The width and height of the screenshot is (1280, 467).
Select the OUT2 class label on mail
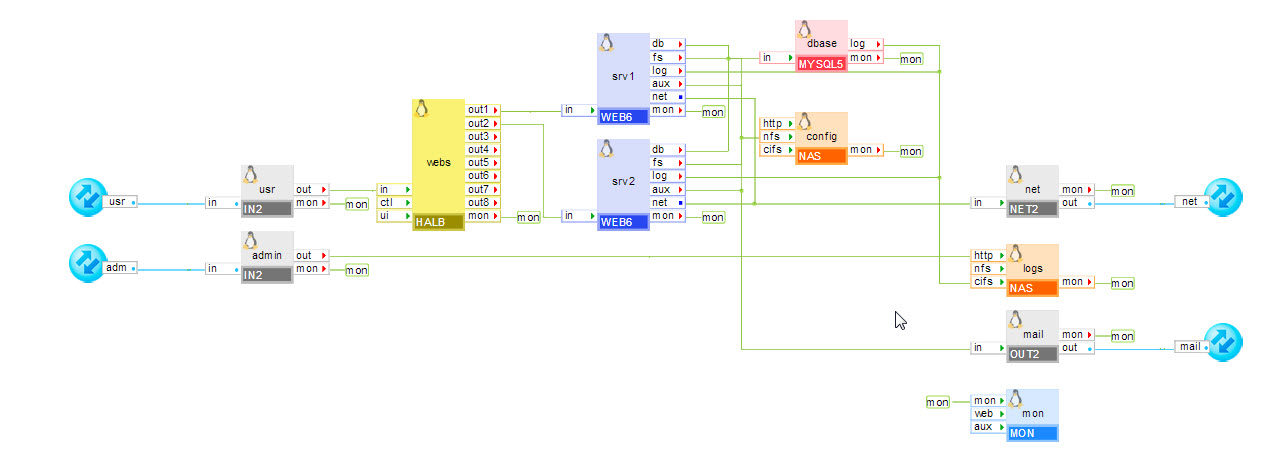pyautogui.click(x=1032, y=355)
